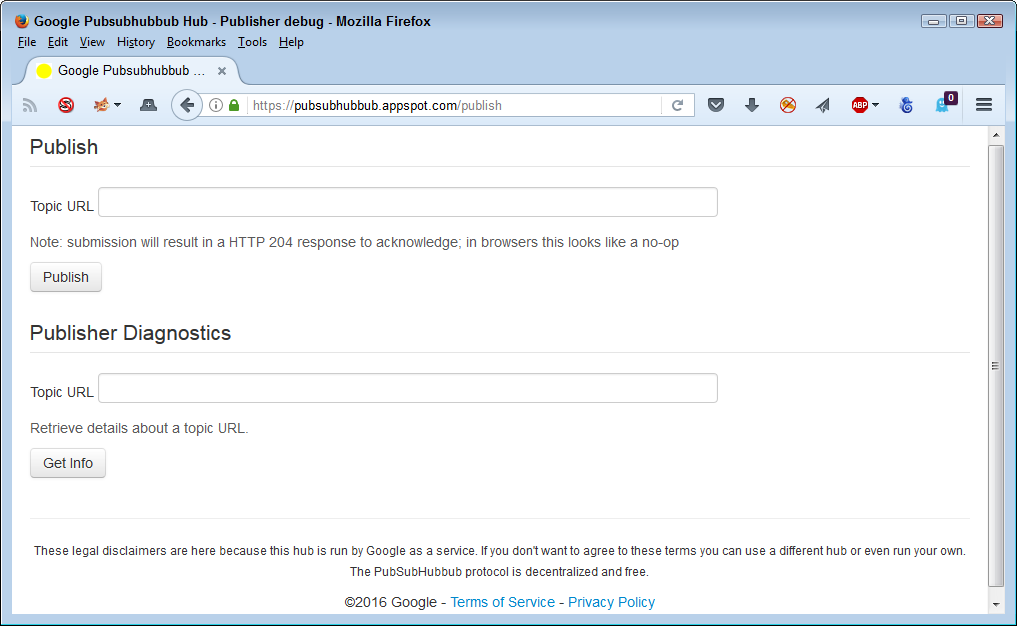This screenshot has height=626, width=1017.
Task: Click the URL address bar
Action: tap(454, 105)
